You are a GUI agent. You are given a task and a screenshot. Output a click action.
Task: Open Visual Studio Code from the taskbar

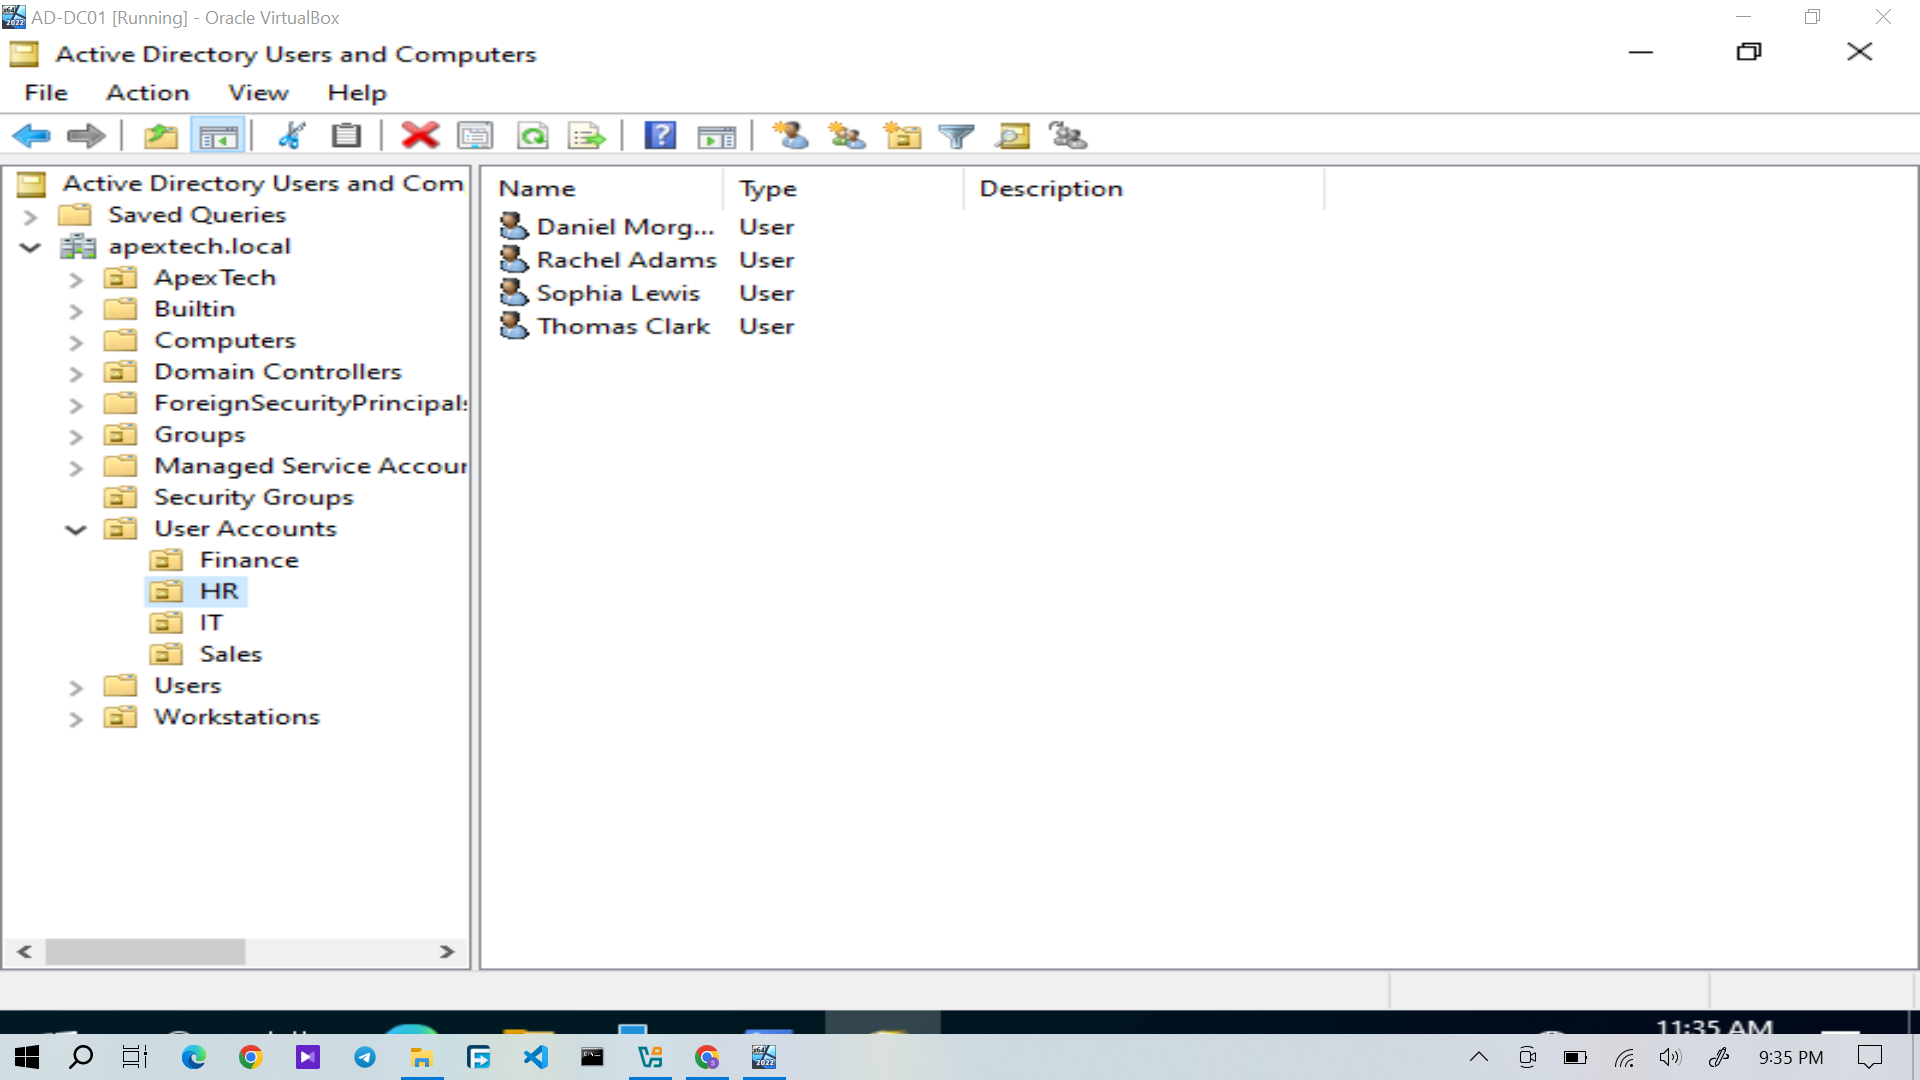click(x=536, y=1057)
